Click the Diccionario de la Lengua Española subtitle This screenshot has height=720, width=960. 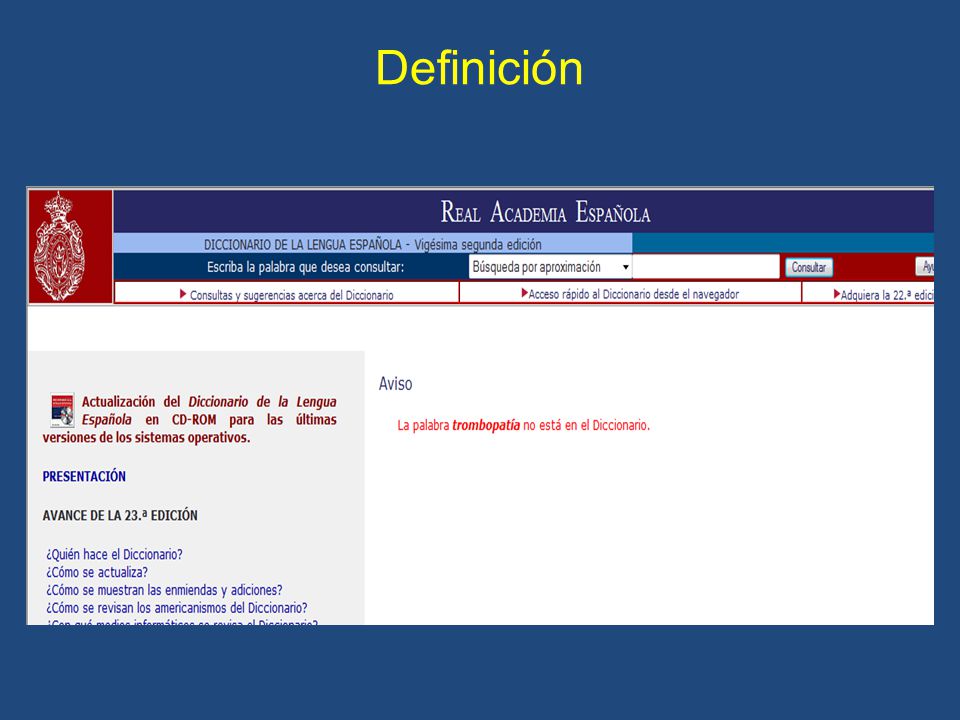pyautogui.click(x=373, y=244)
